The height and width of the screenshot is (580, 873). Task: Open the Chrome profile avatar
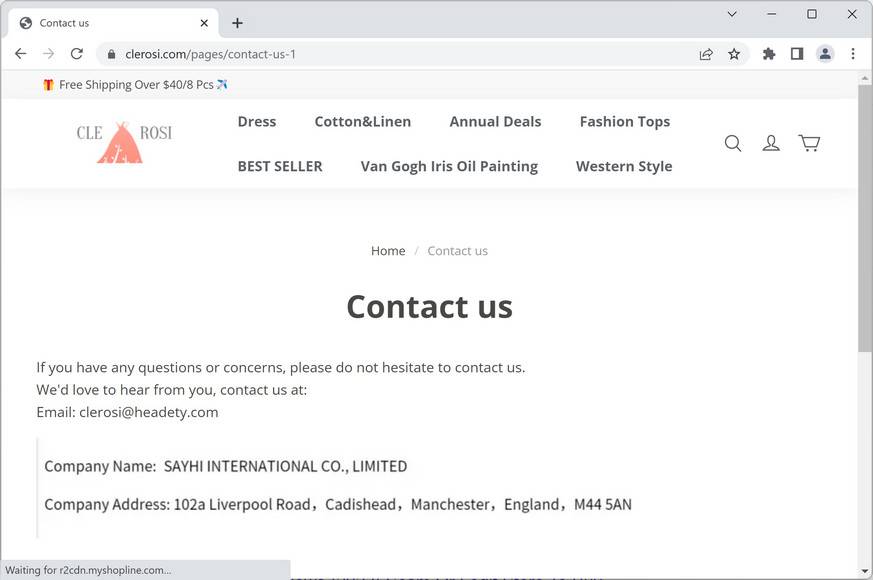coord(825,54)
